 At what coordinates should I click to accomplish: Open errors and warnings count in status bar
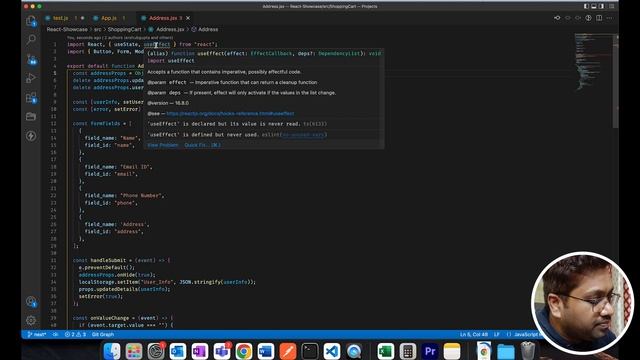[76, 334]
